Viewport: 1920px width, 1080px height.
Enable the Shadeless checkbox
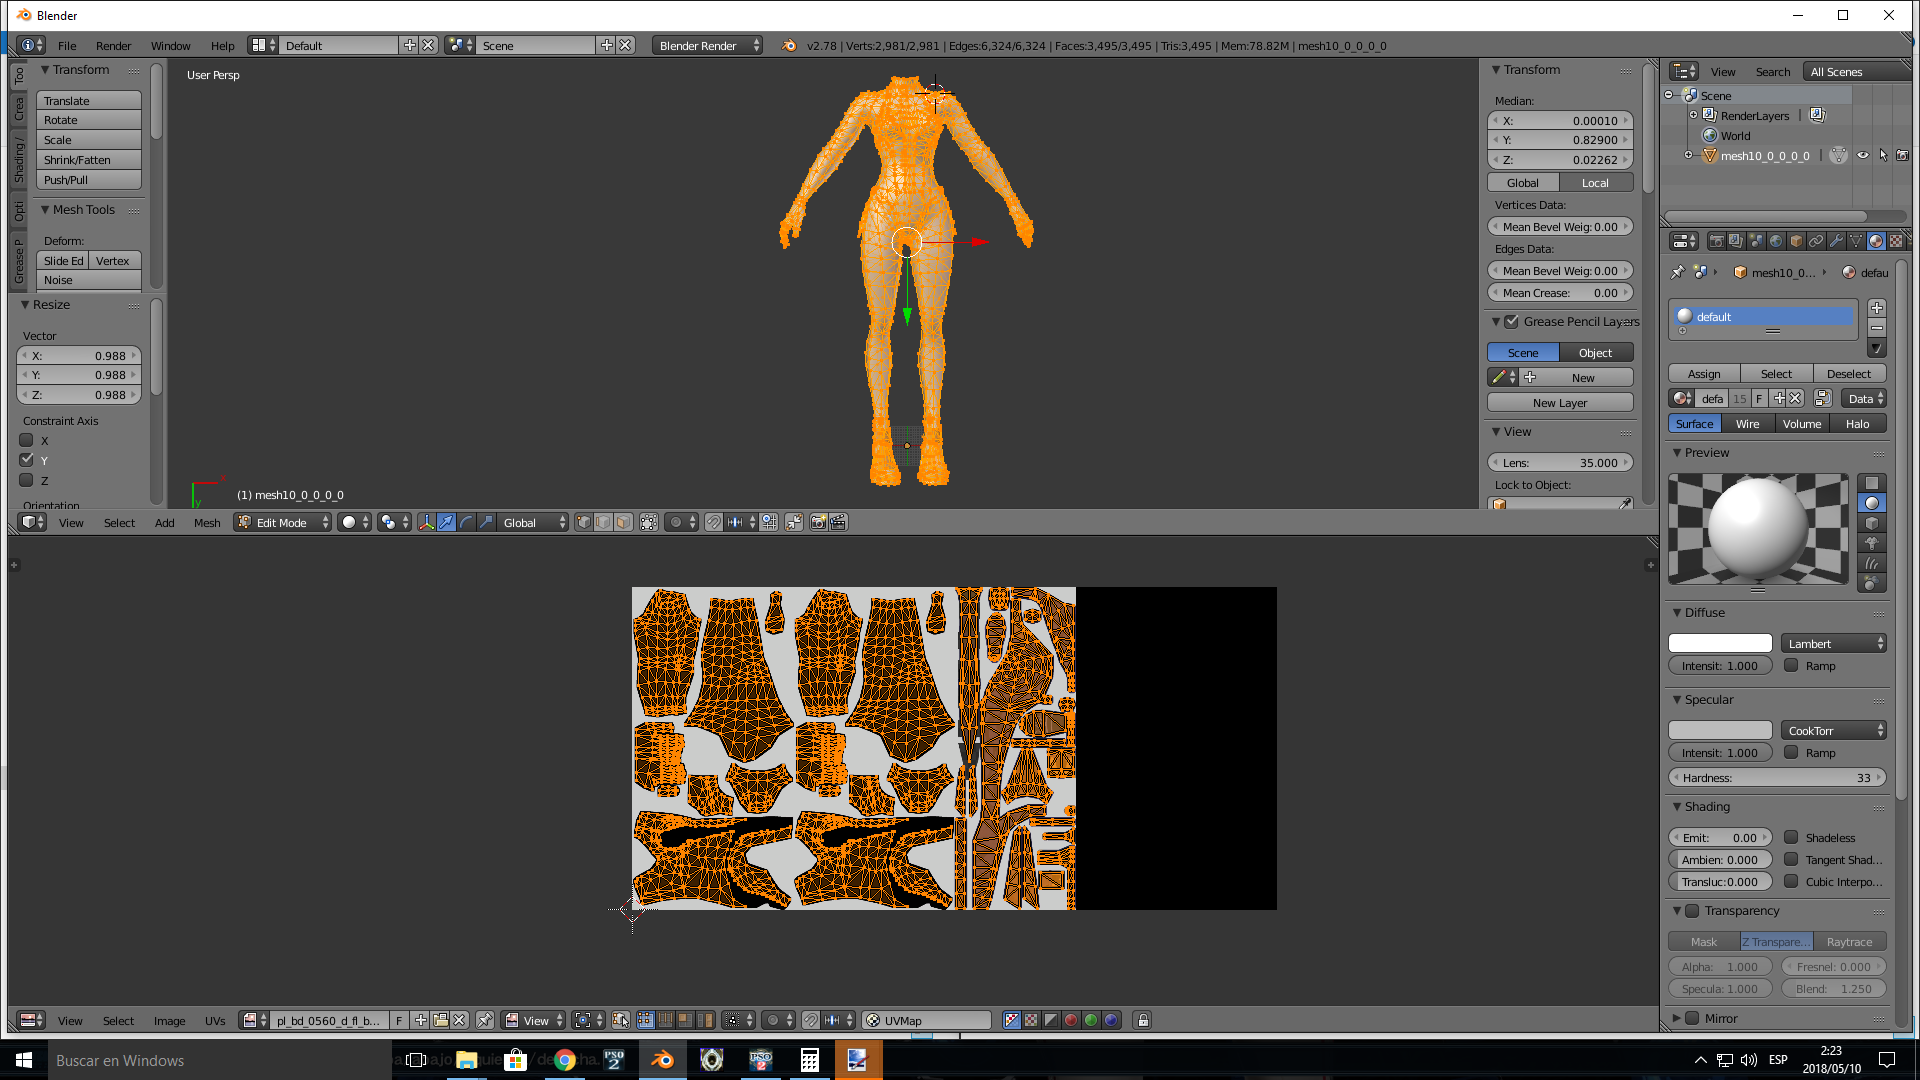click(1791, 838)
